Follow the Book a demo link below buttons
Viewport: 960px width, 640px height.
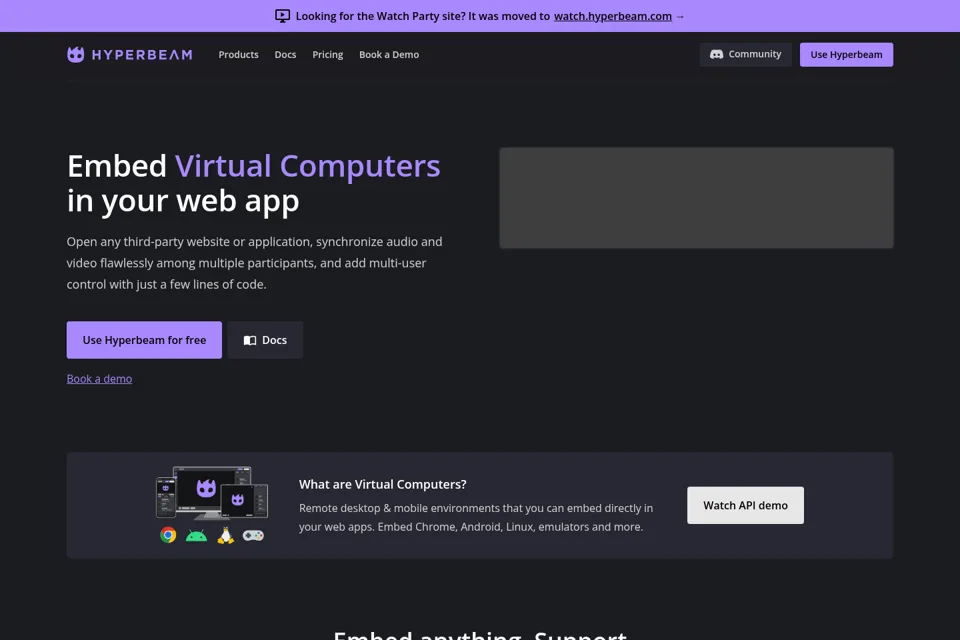pos(99,378)
